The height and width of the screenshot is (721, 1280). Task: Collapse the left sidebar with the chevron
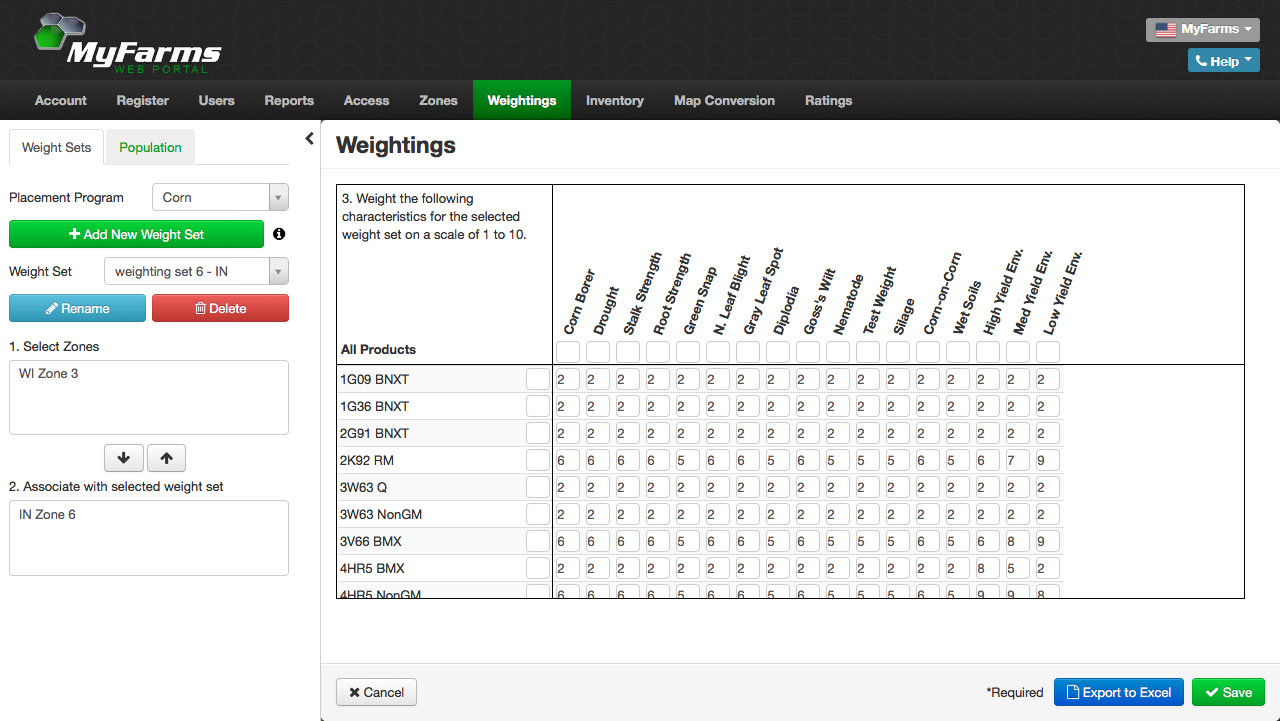309,139
